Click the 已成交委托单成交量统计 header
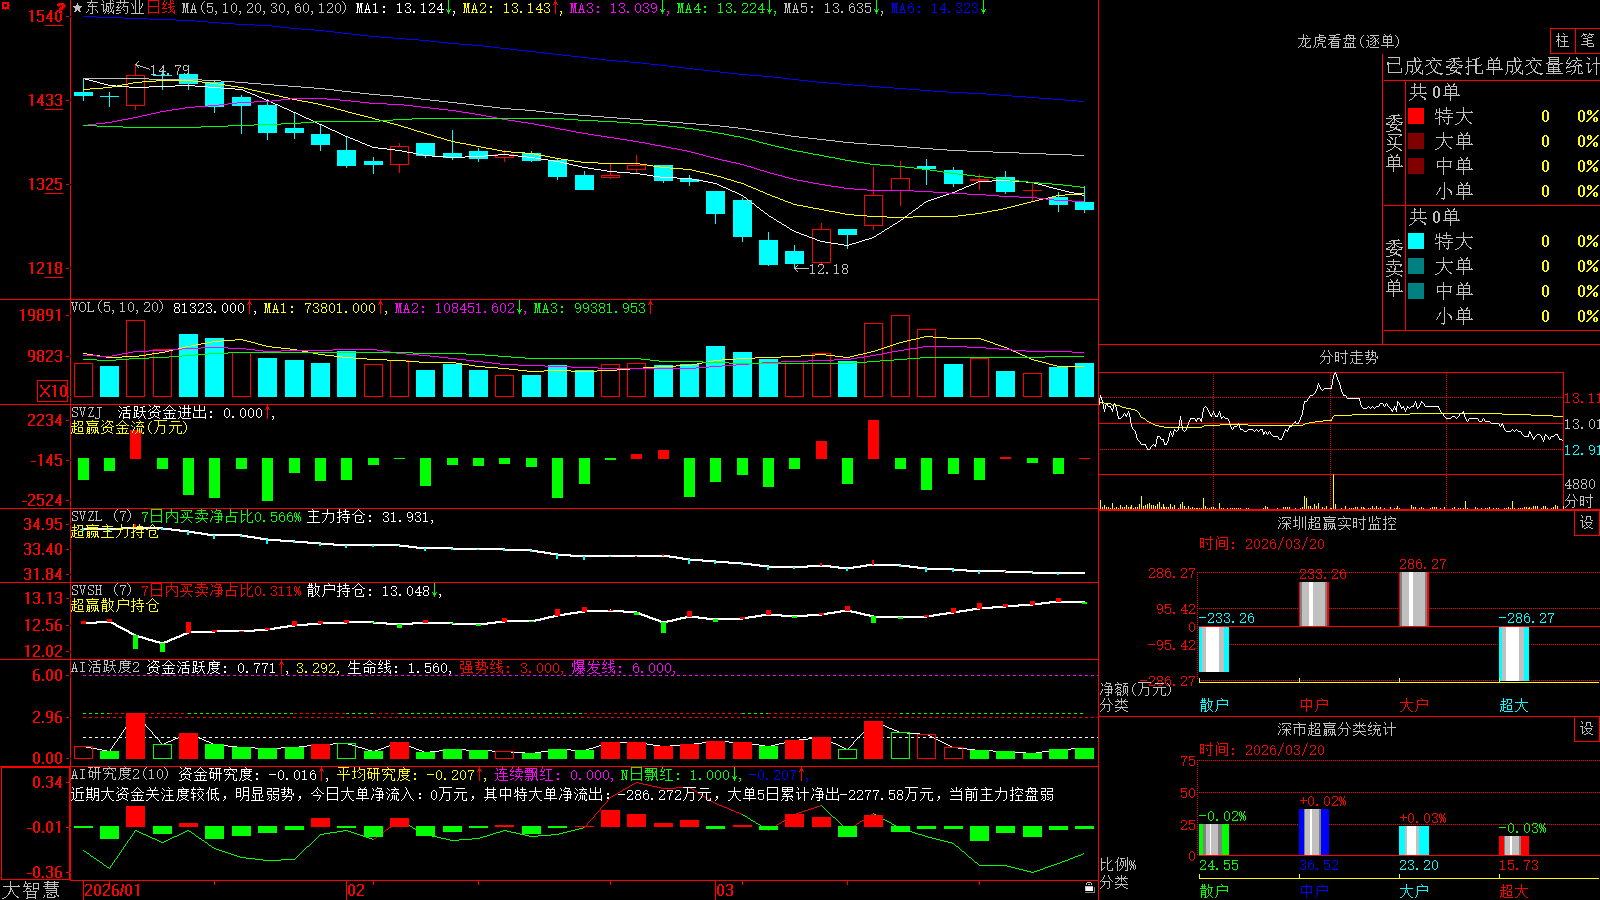The height and width of the screenshot is (900, 1600). pos(1492,66)
